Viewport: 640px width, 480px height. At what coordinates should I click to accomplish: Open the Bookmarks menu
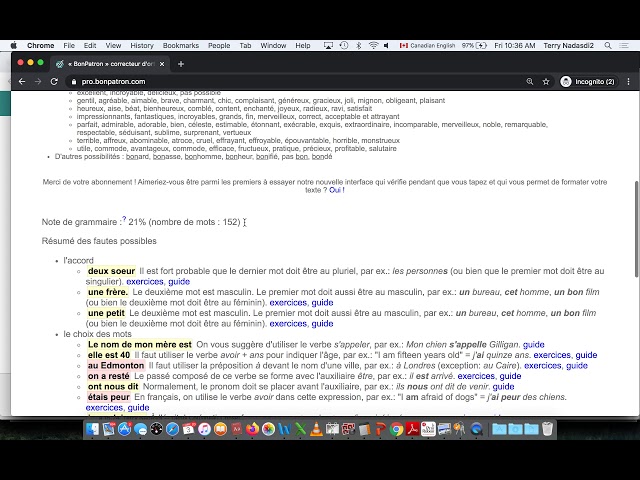point(181,45)
